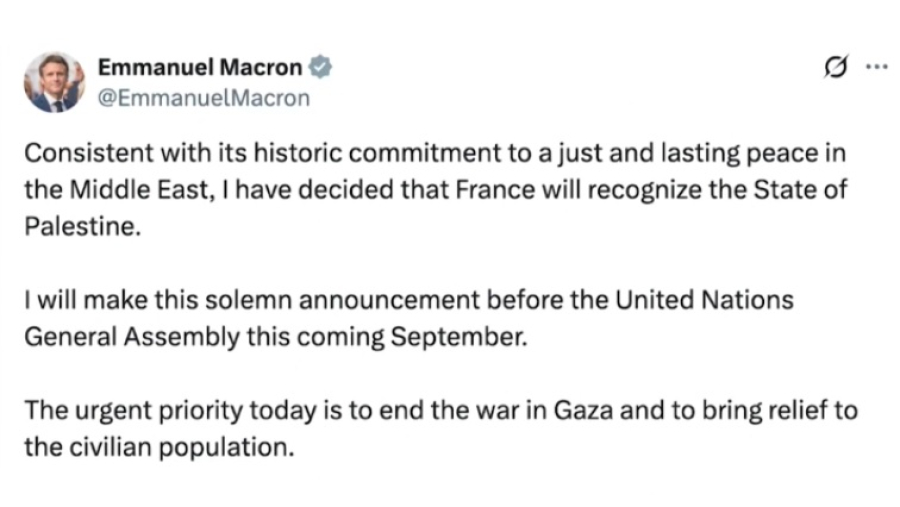Click the words "lasting peace" in the post
Image resolution: width=900 pixels, height=507 pixels.
click(x=743, y=155)
